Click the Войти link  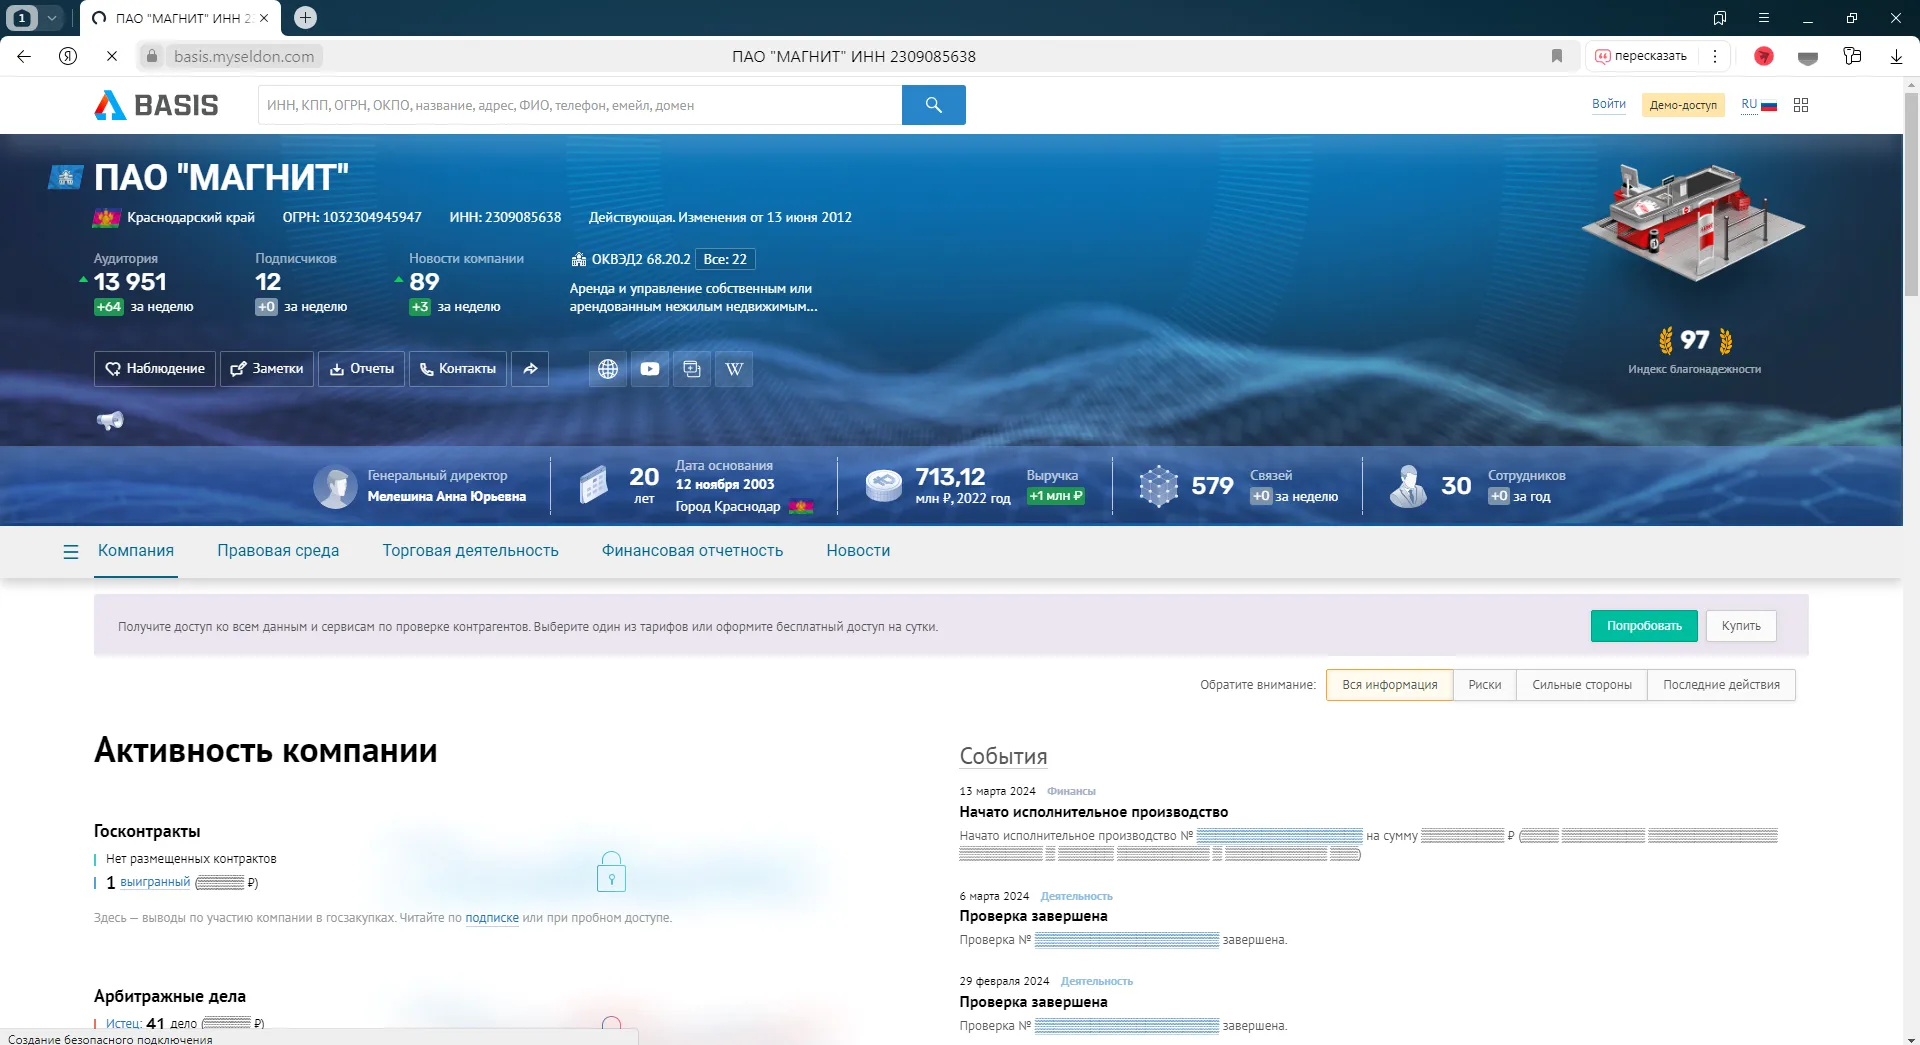1608,104
